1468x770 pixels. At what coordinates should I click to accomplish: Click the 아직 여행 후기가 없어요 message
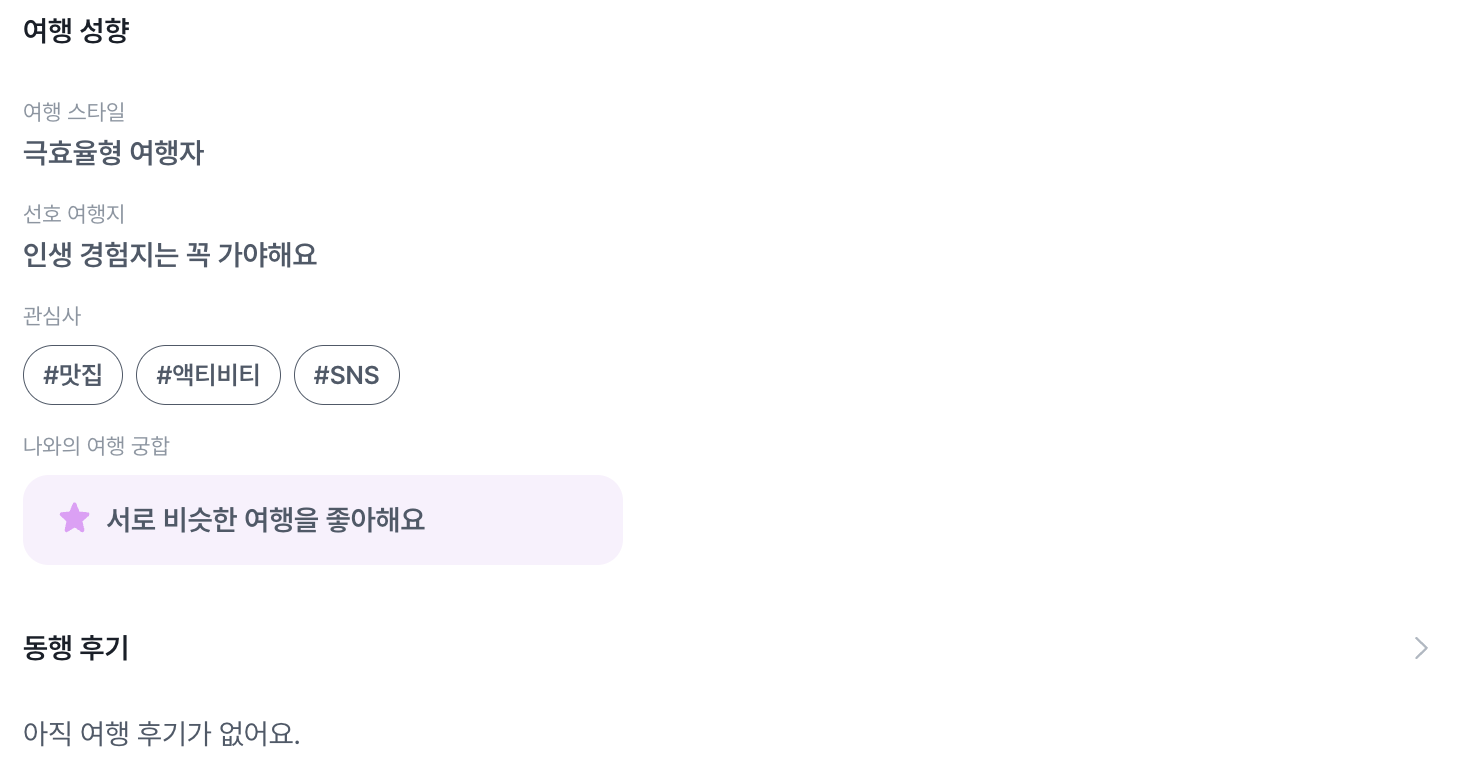tap(161, 733)
